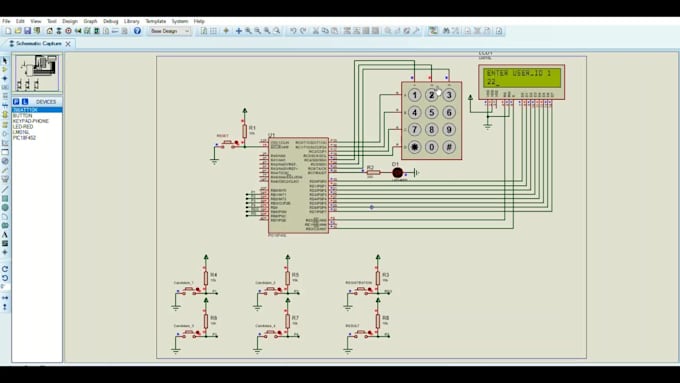Click the rotation angle input field
This screenshot has width=680, height=383.
(5, 286)
